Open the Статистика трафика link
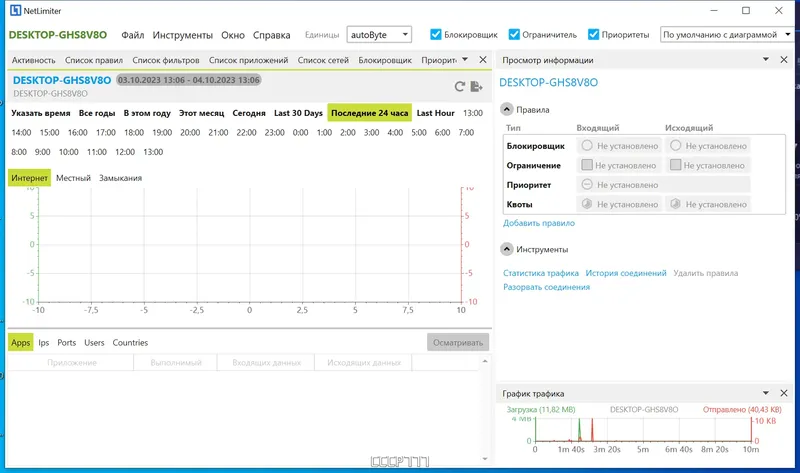The width and height of the screenshot is (800, 473). [541, 273]
